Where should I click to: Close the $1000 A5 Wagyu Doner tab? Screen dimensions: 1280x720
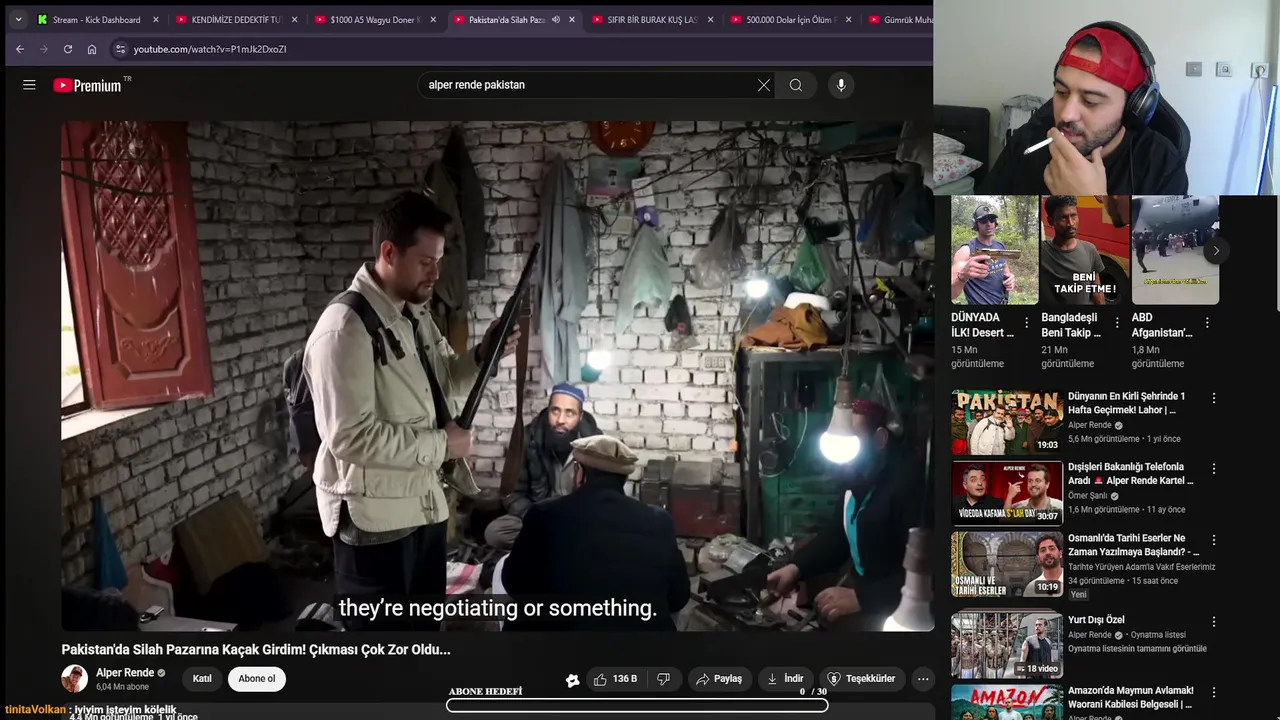coord(433,20)
